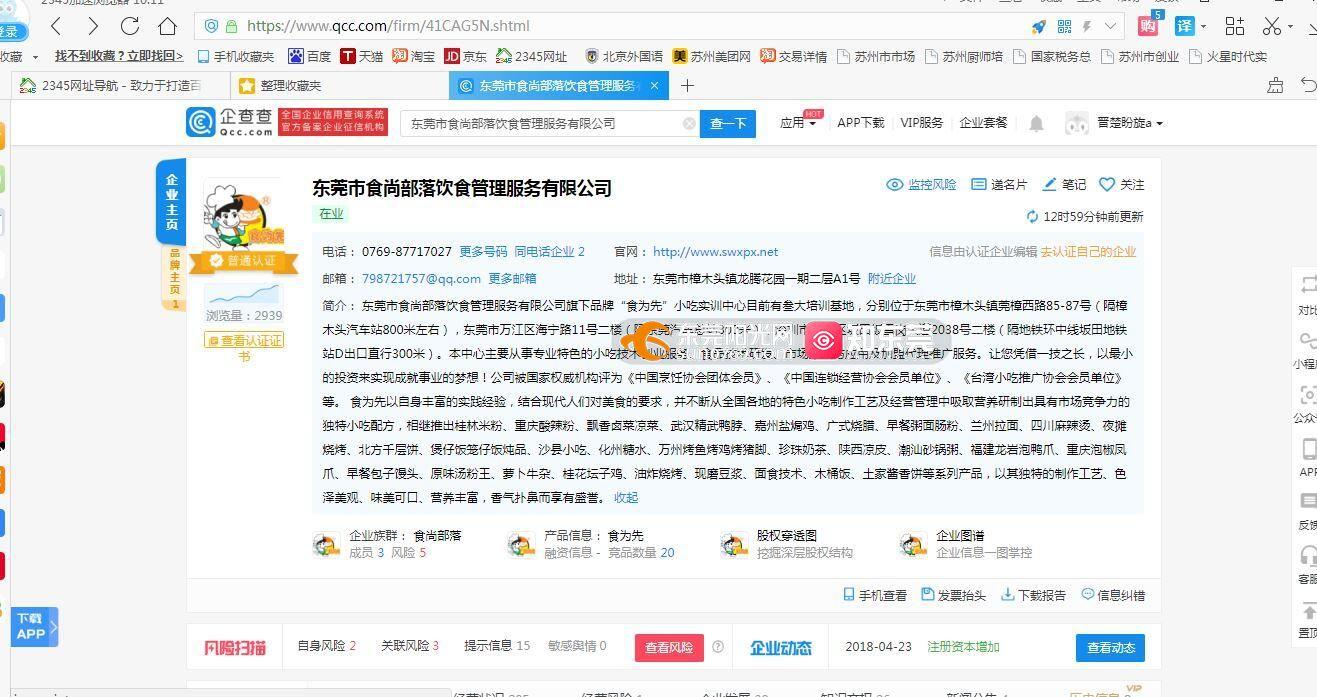Image resolution: width=1317 pixels, height=697 pixels.
Task: Open VIP服务 menu item
Action: 922,123
